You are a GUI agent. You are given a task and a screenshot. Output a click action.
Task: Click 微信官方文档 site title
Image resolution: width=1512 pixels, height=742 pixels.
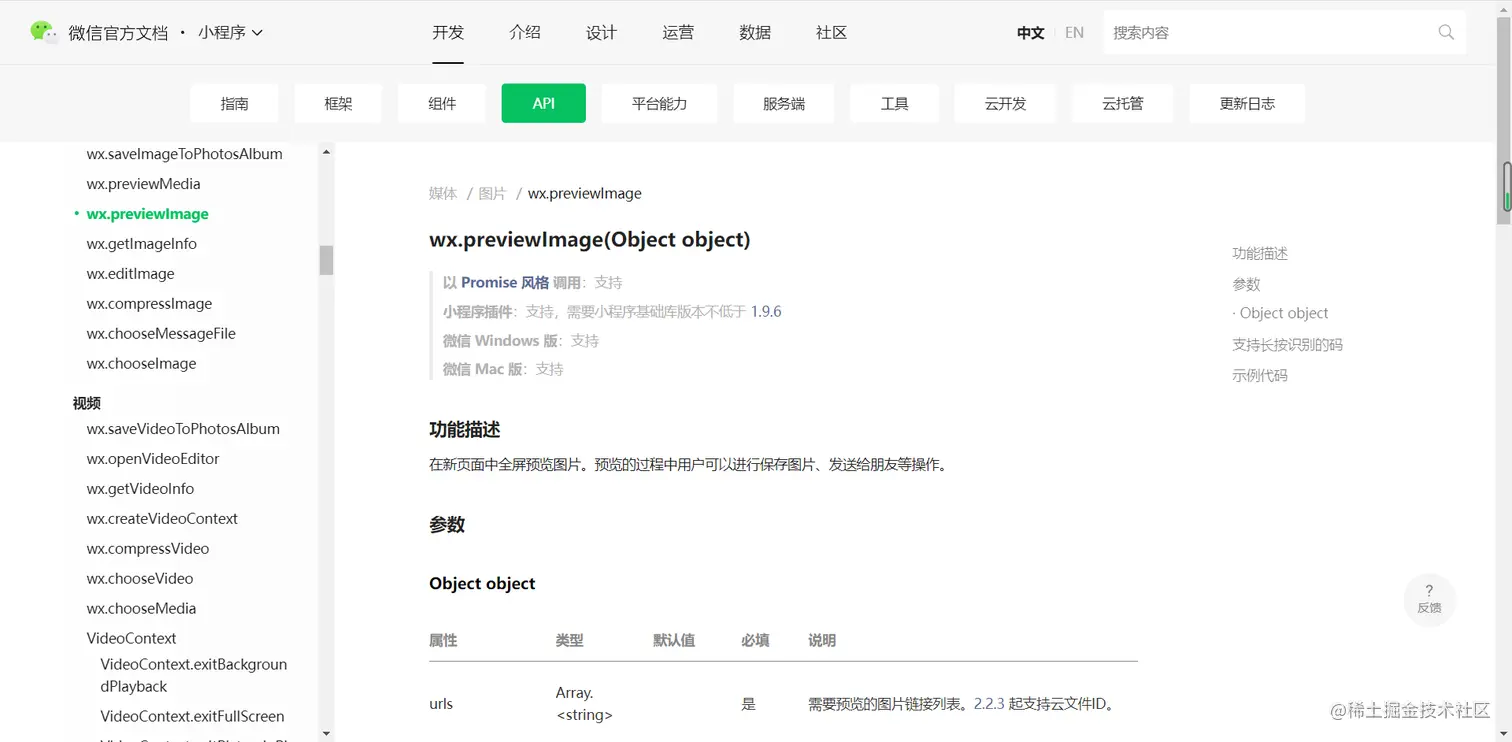pos(118,33)
